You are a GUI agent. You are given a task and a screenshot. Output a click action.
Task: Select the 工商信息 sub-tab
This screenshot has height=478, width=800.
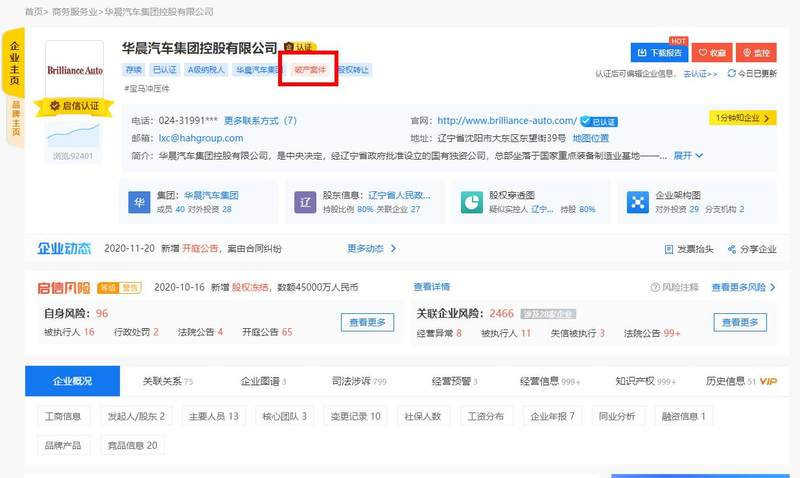click(x=63, y=416)
